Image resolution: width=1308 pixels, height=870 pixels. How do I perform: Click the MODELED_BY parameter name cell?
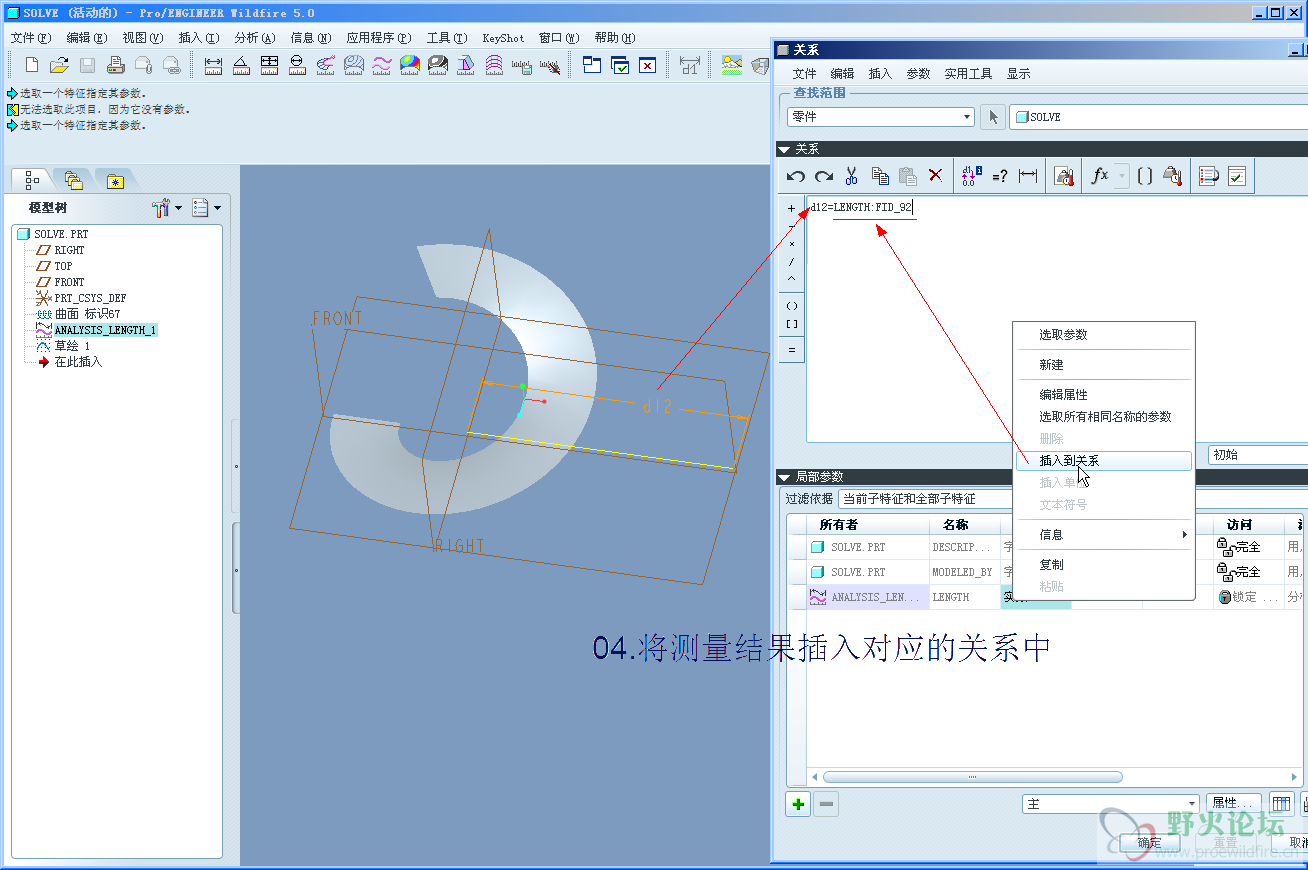tap(964, 572)
